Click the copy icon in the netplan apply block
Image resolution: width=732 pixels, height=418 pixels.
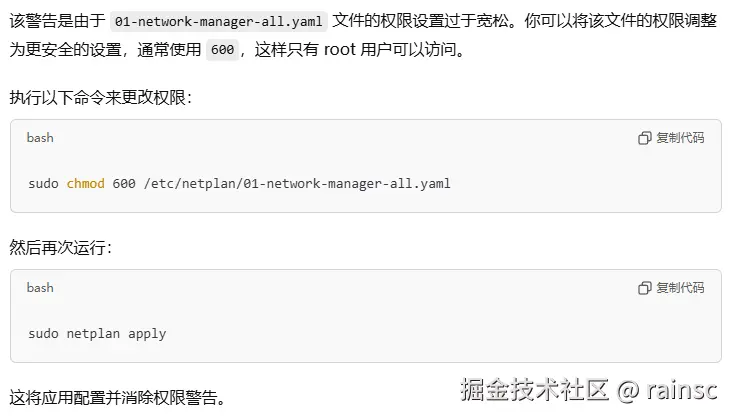pos(644,288)
